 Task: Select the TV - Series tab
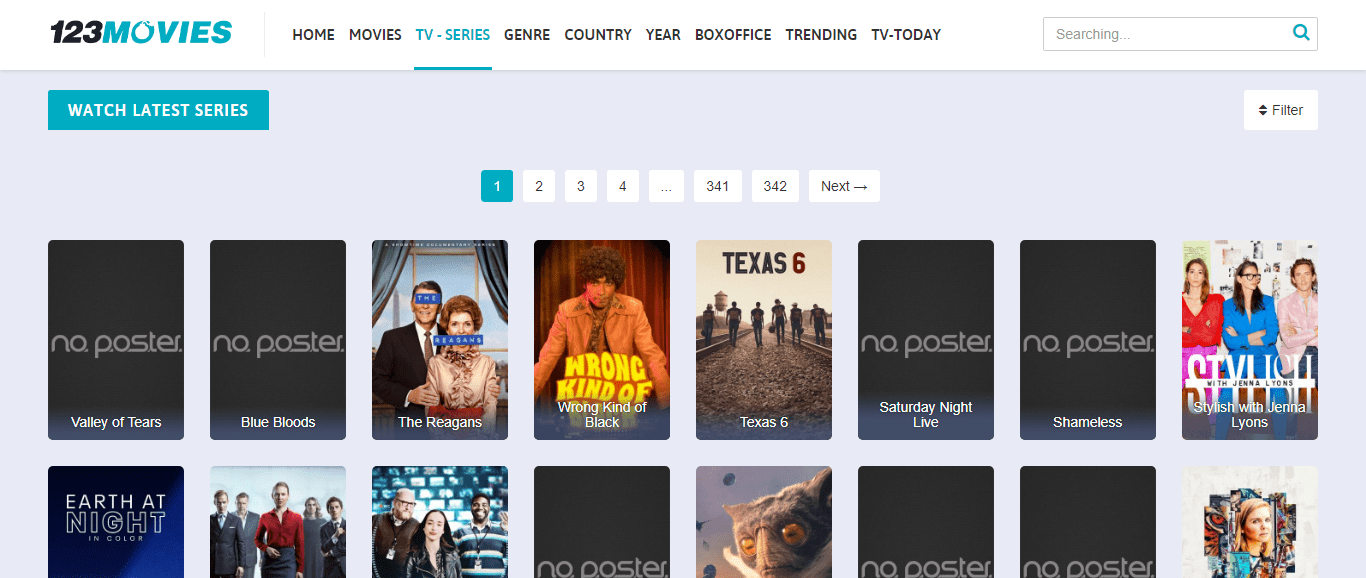[453, 34]
